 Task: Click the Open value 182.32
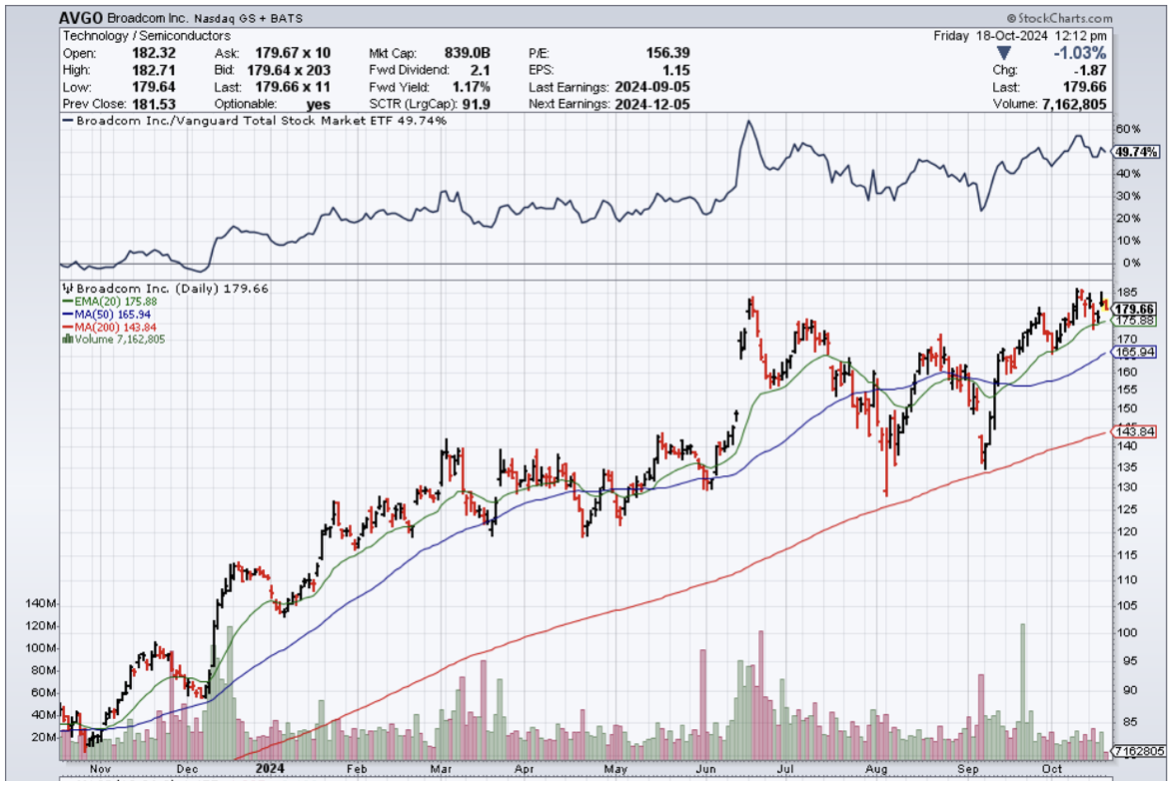click(x=153, y=53)
